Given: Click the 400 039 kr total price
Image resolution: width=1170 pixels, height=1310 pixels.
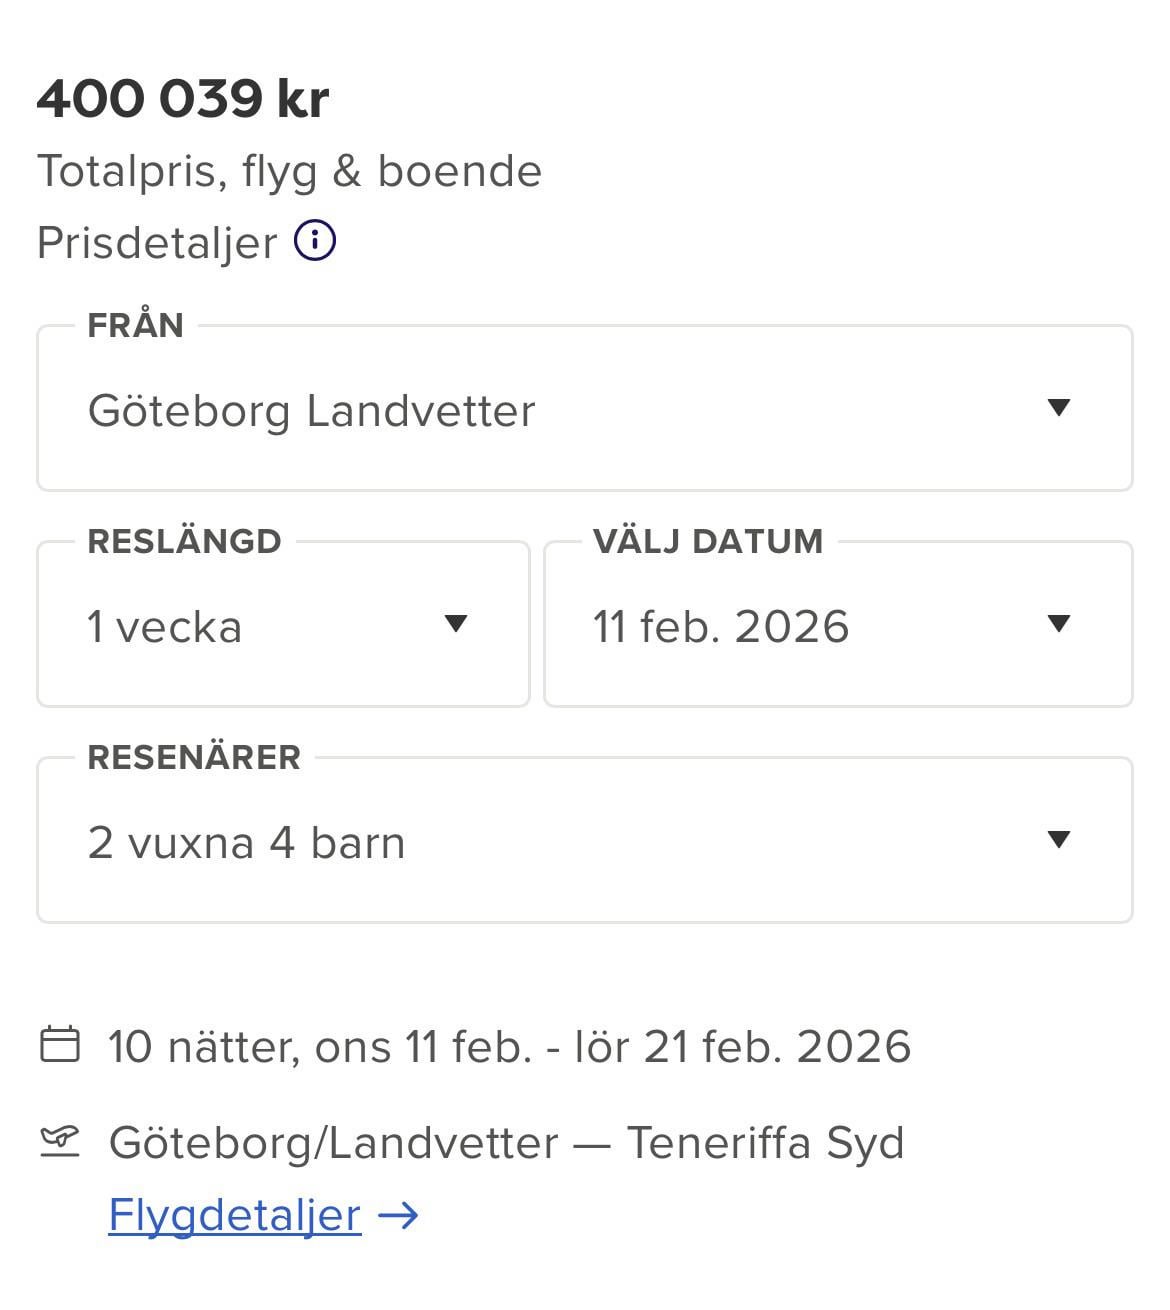Looking at the screenshot, I should click(x=183, y=98).
